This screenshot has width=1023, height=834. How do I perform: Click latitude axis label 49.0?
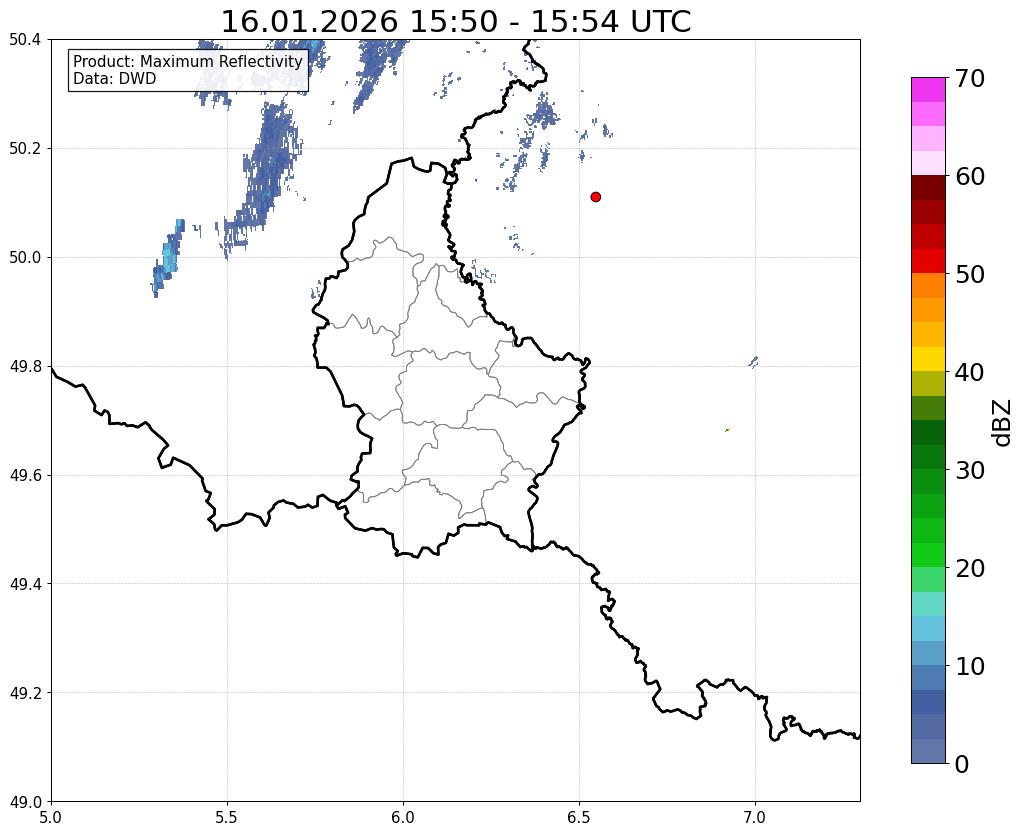[x=25, y=802]
